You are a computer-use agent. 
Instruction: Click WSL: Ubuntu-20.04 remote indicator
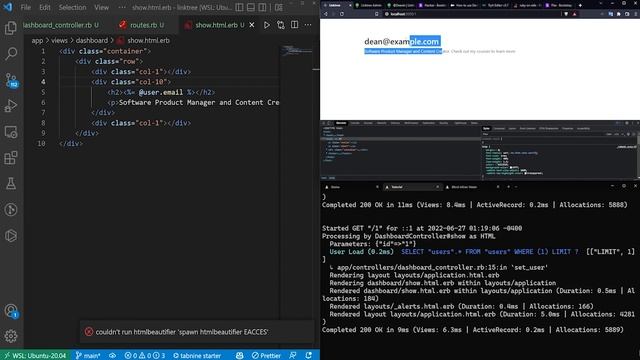pos(35,356)
